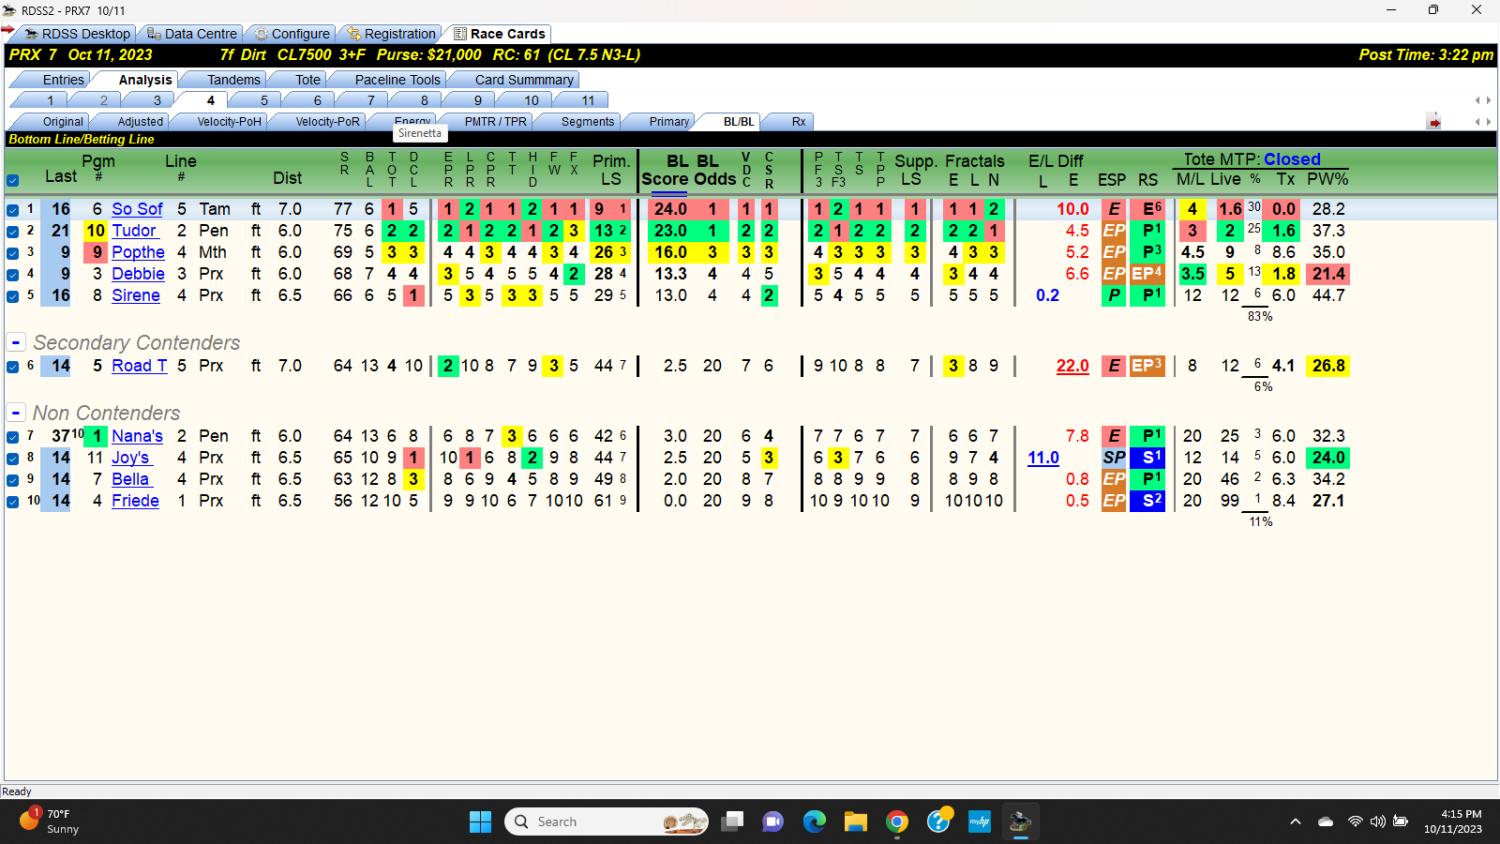Click the volume speaker tray icon
Viewport: 1500px width, 844px height.
[1378, 822]
